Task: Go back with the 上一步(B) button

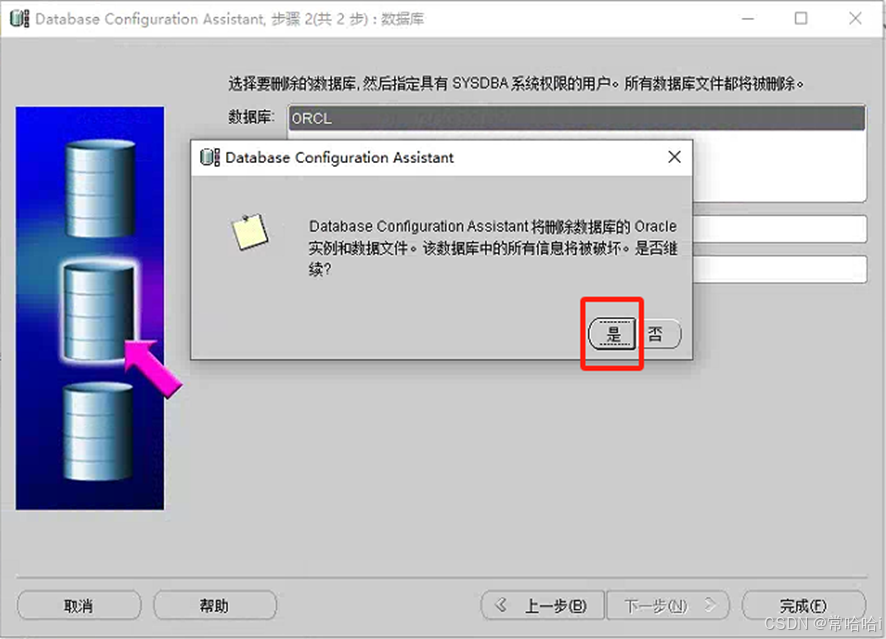Action: (542, 606)
